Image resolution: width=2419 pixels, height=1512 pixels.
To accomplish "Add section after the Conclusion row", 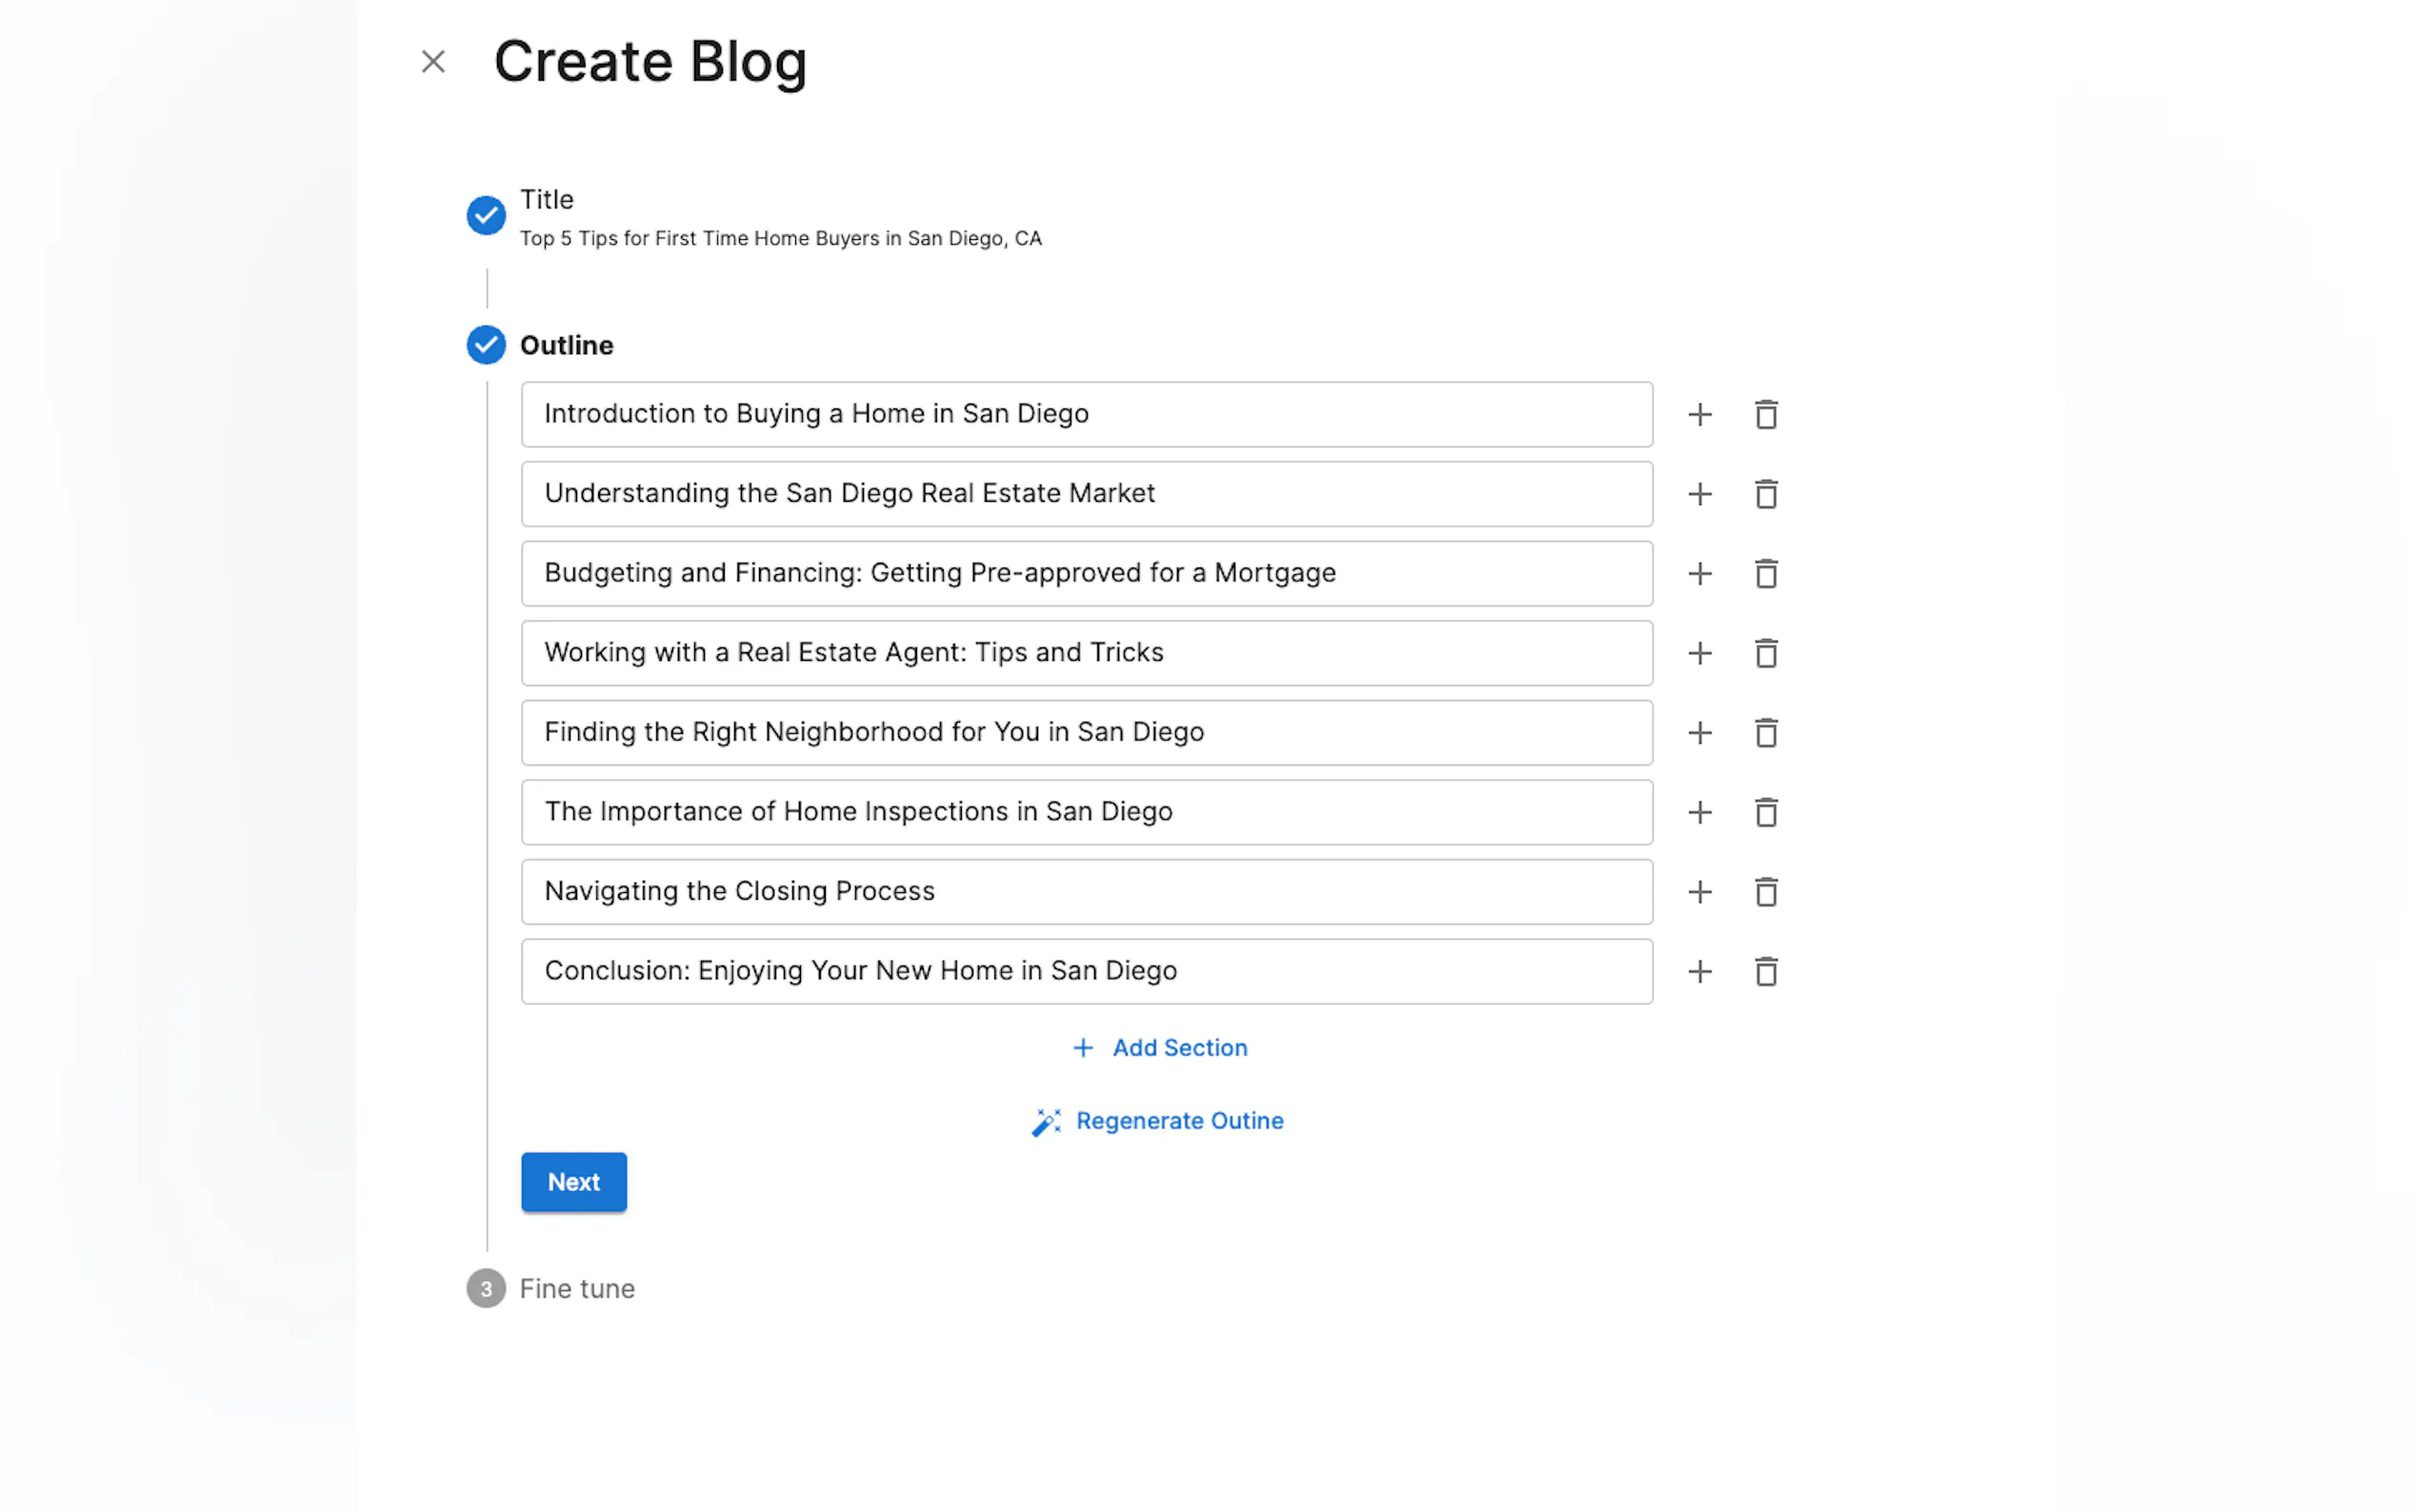I will [x=1699, y=971].
